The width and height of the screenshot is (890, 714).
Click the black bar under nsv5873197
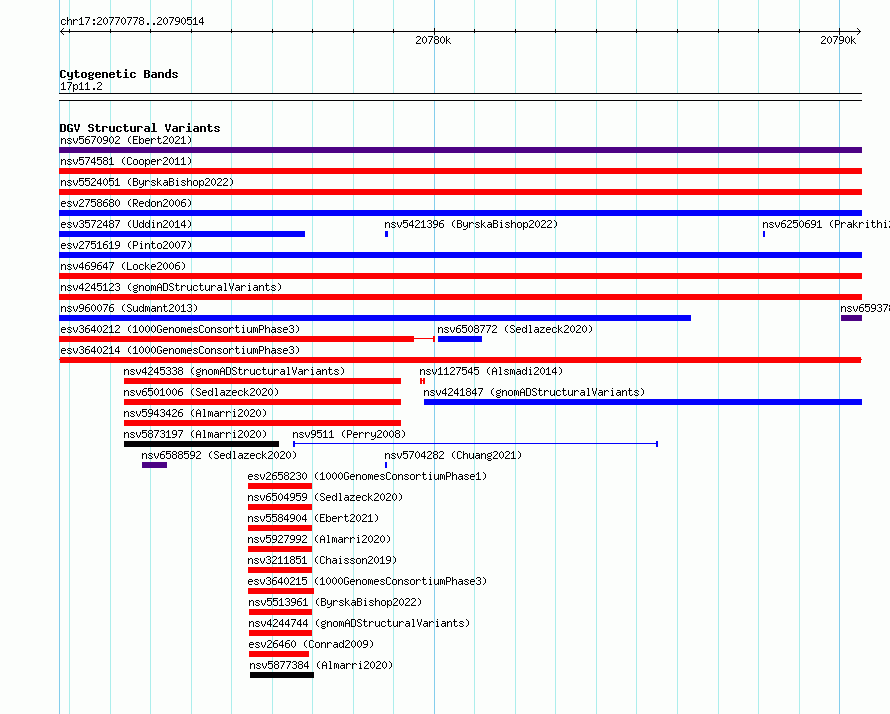[x=201, y=444]
